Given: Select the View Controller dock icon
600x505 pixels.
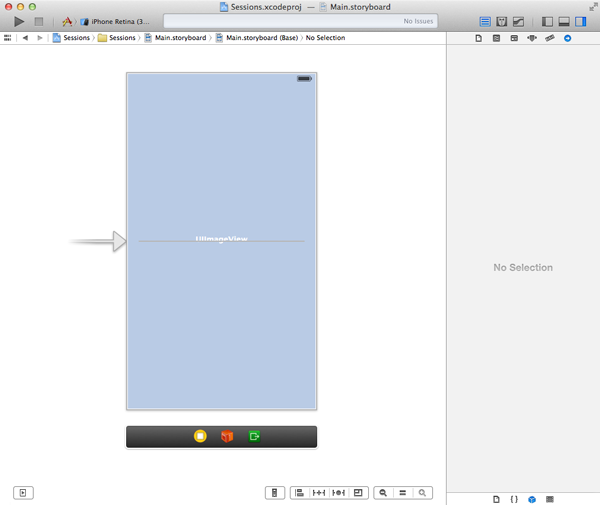Looking at the screenshot, I should coord(200,436).
